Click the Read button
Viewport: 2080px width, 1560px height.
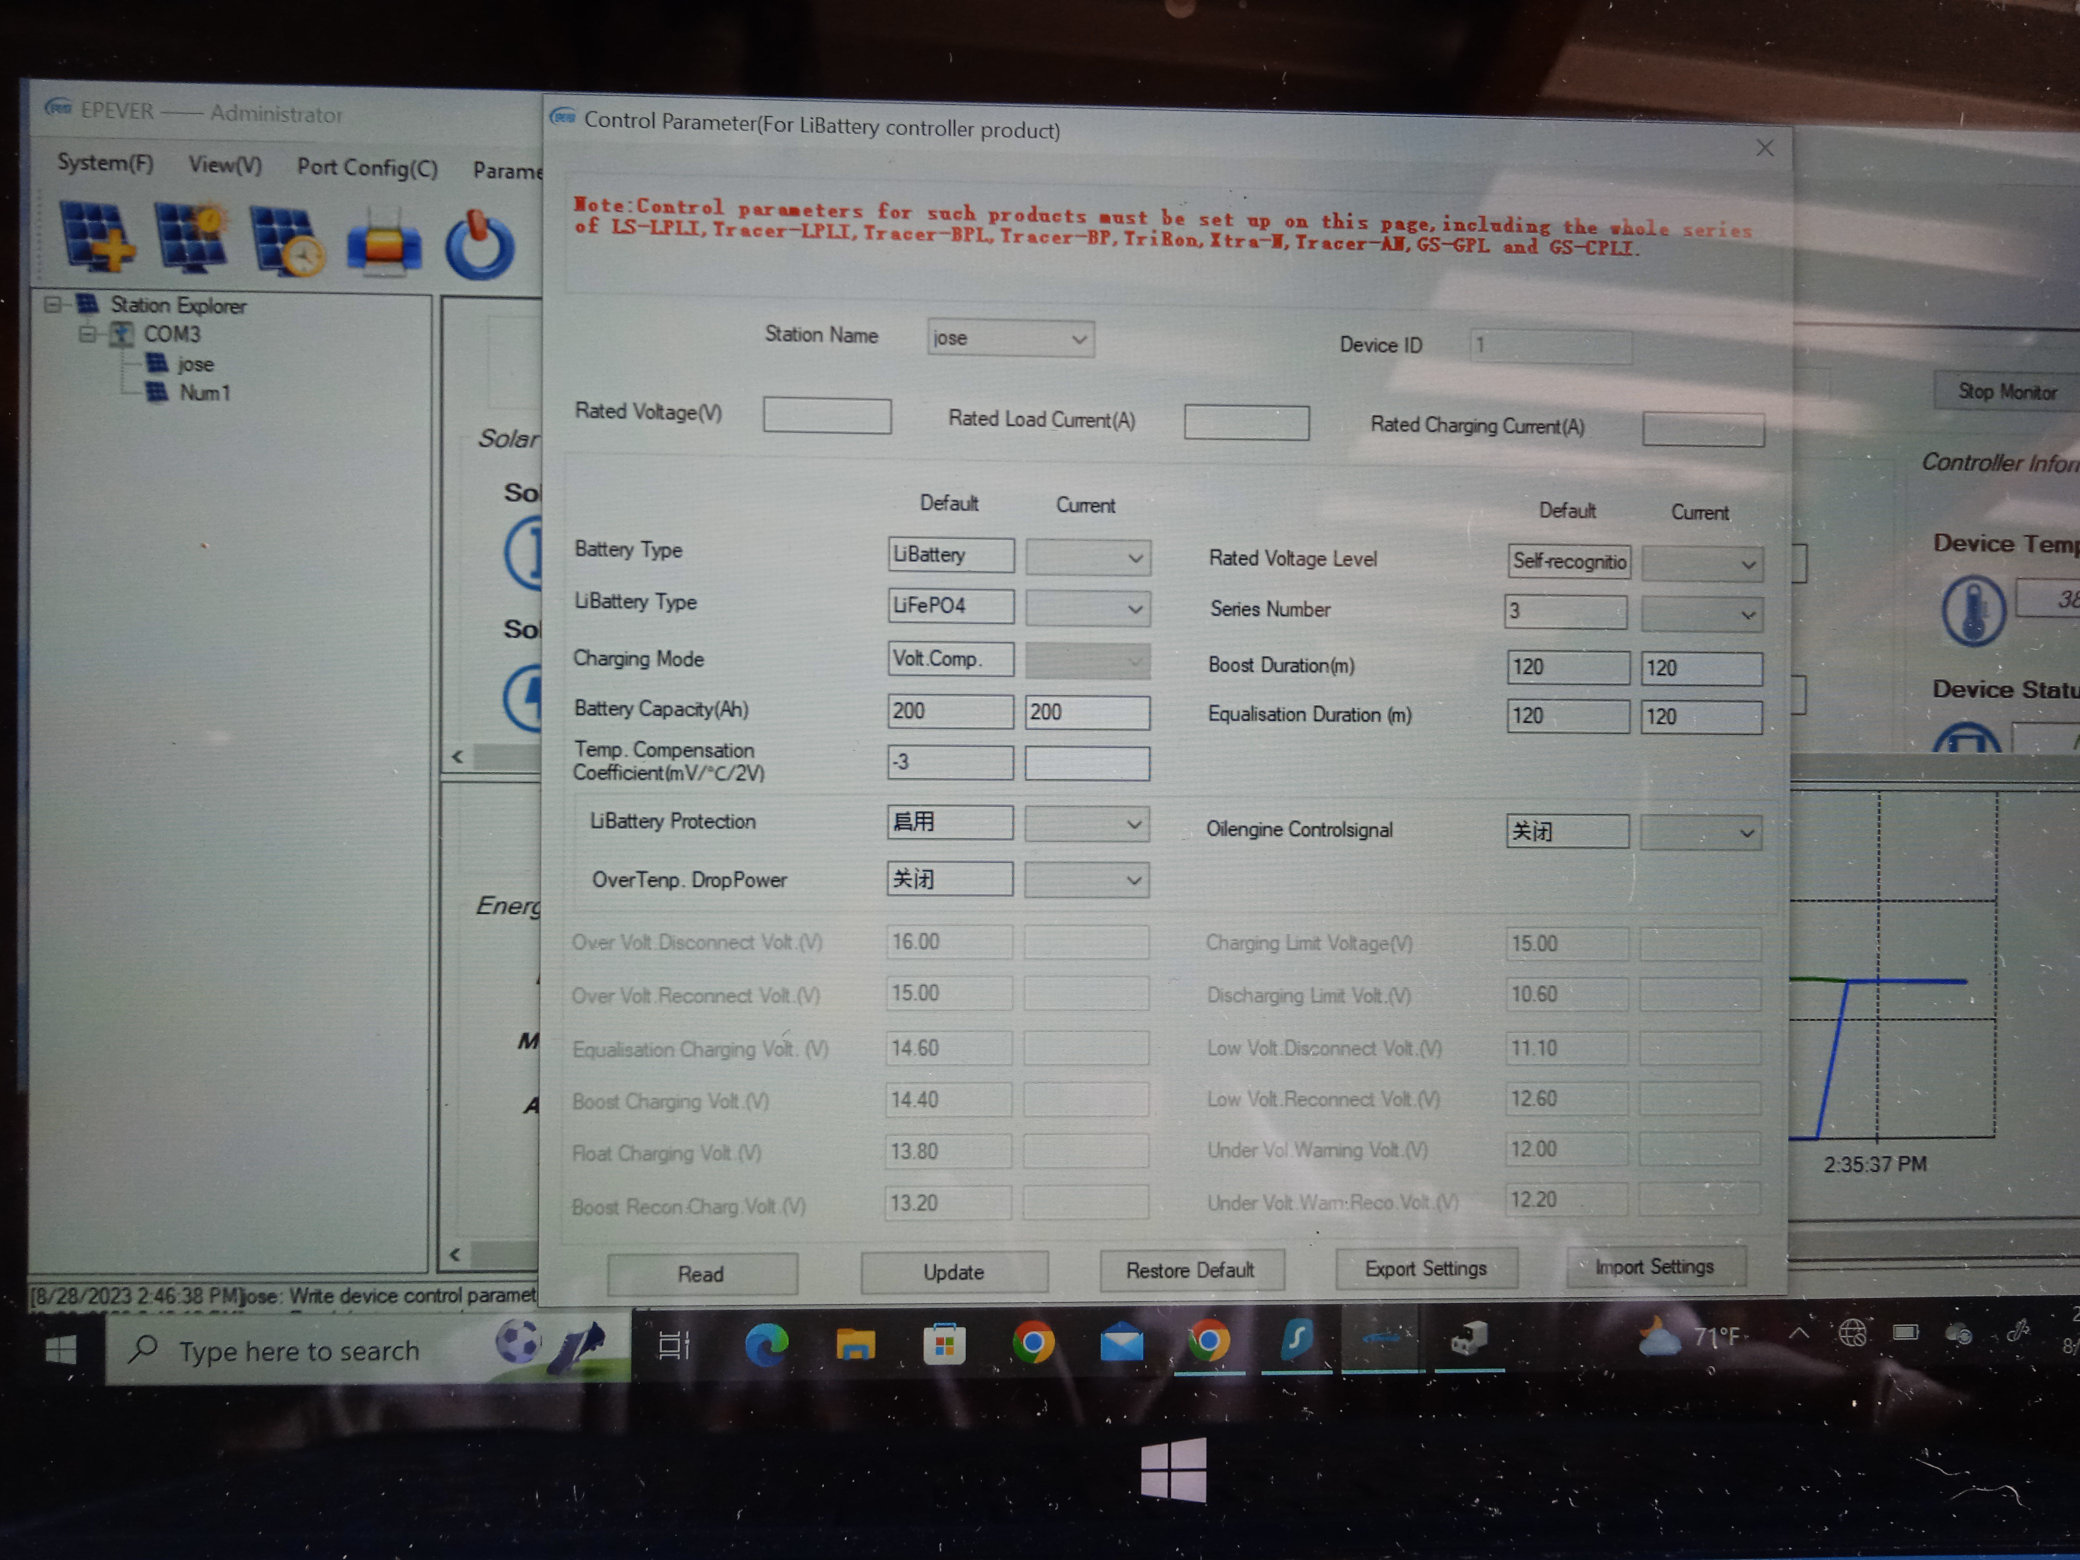tap(700, 1274)
